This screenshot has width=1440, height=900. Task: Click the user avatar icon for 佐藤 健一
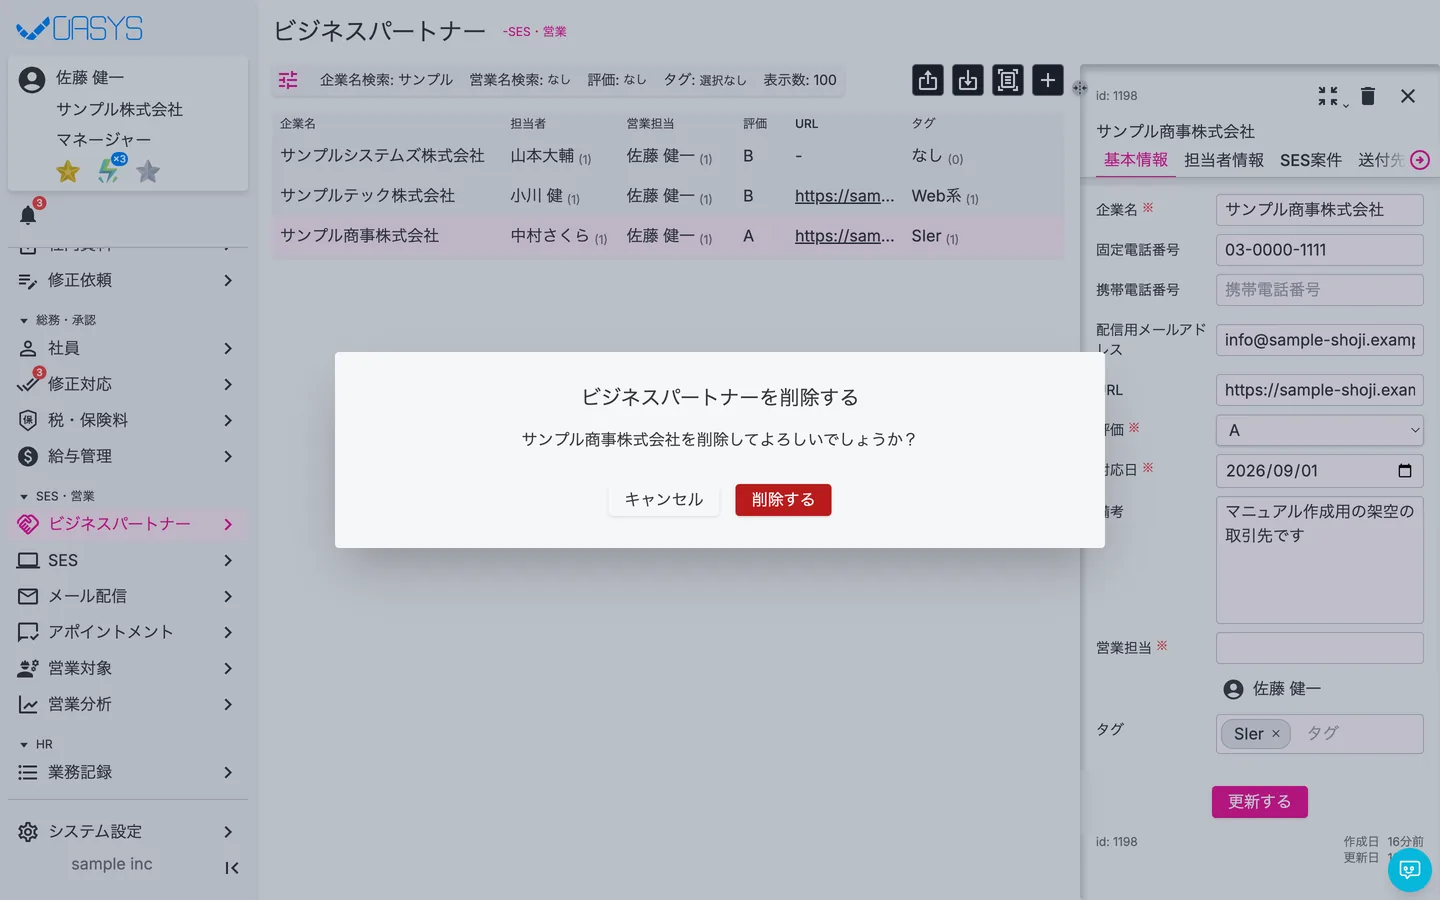(x=32, y=80)
